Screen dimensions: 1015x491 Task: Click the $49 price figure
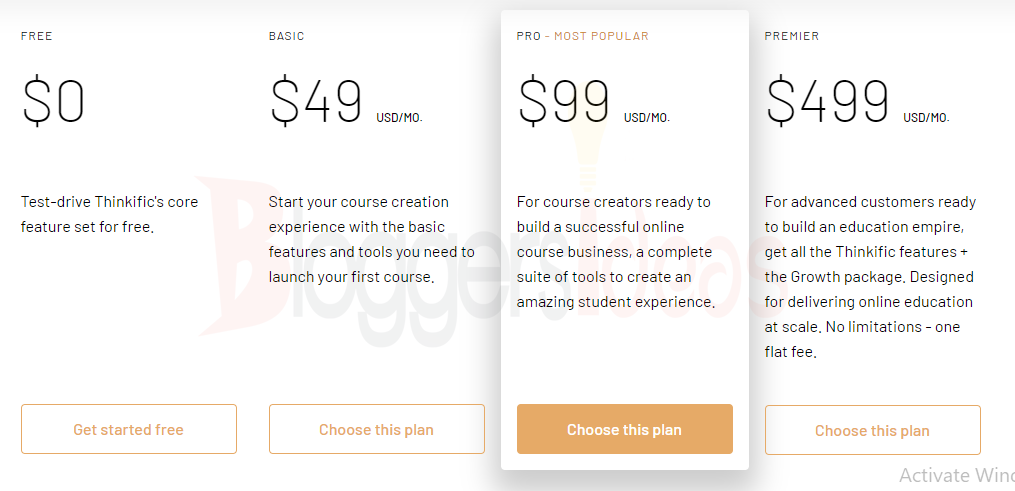pyautogui.click(x=316, y=101)
